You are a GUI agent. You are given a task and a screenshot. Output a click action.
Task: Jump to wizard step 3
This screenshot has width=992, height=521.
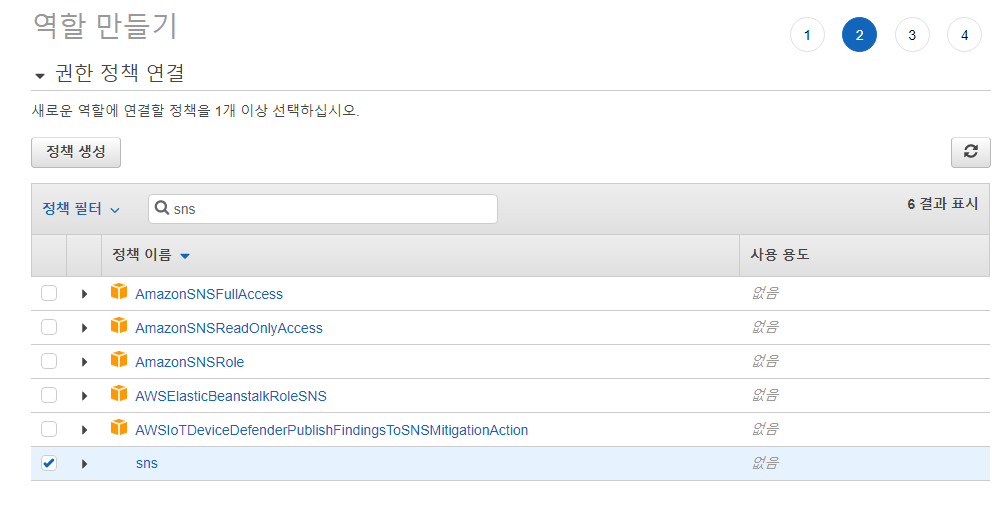tap(912, 35)
